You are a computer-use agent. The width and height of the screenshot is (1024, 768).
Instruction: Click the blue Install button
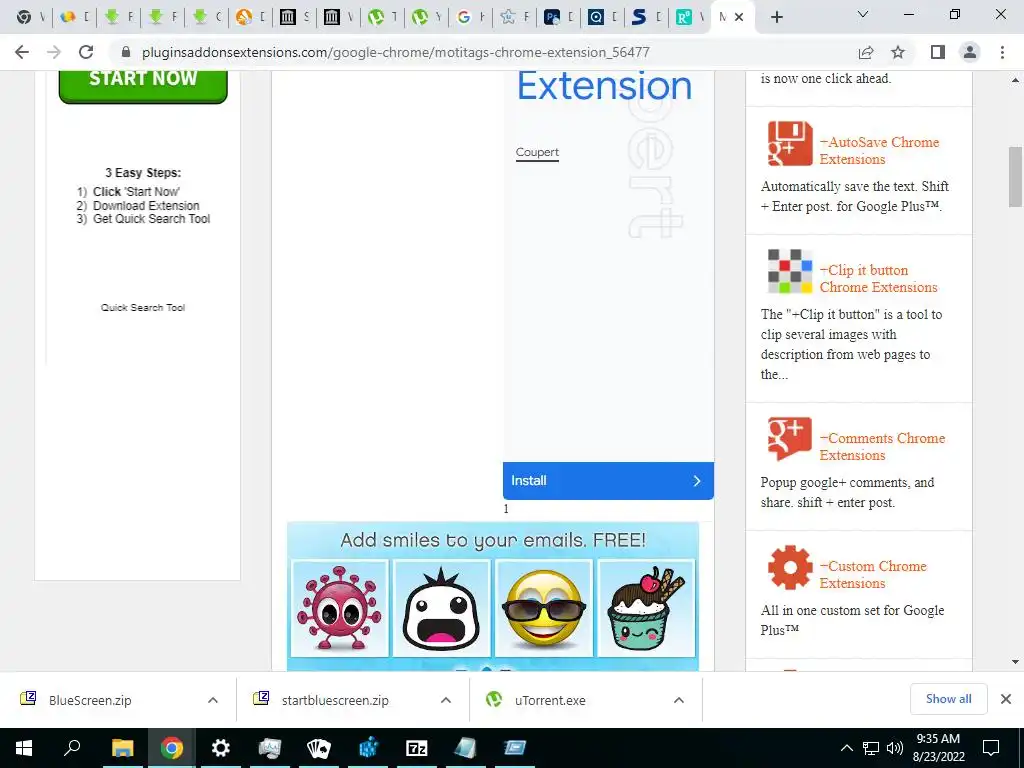pos(608,481)
